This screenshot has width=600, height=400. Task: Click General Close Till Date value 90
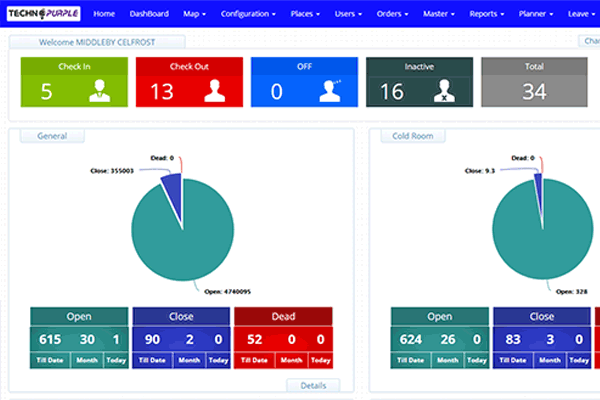point(152,339)
